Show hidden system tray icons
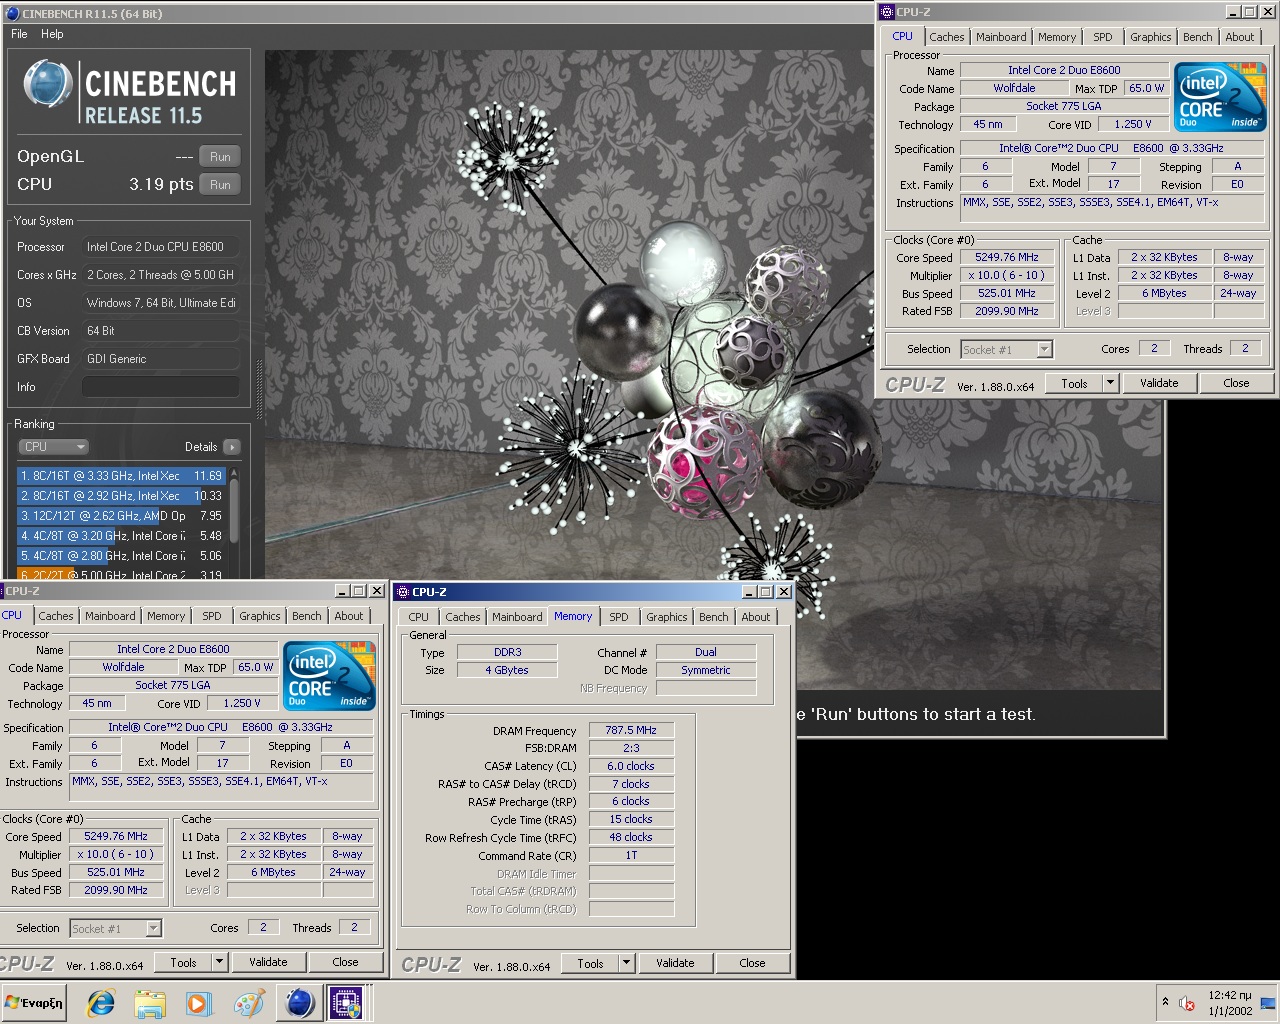Image resolution: width=1280 pixels, height=1024 pixels. [1165, 1001]
